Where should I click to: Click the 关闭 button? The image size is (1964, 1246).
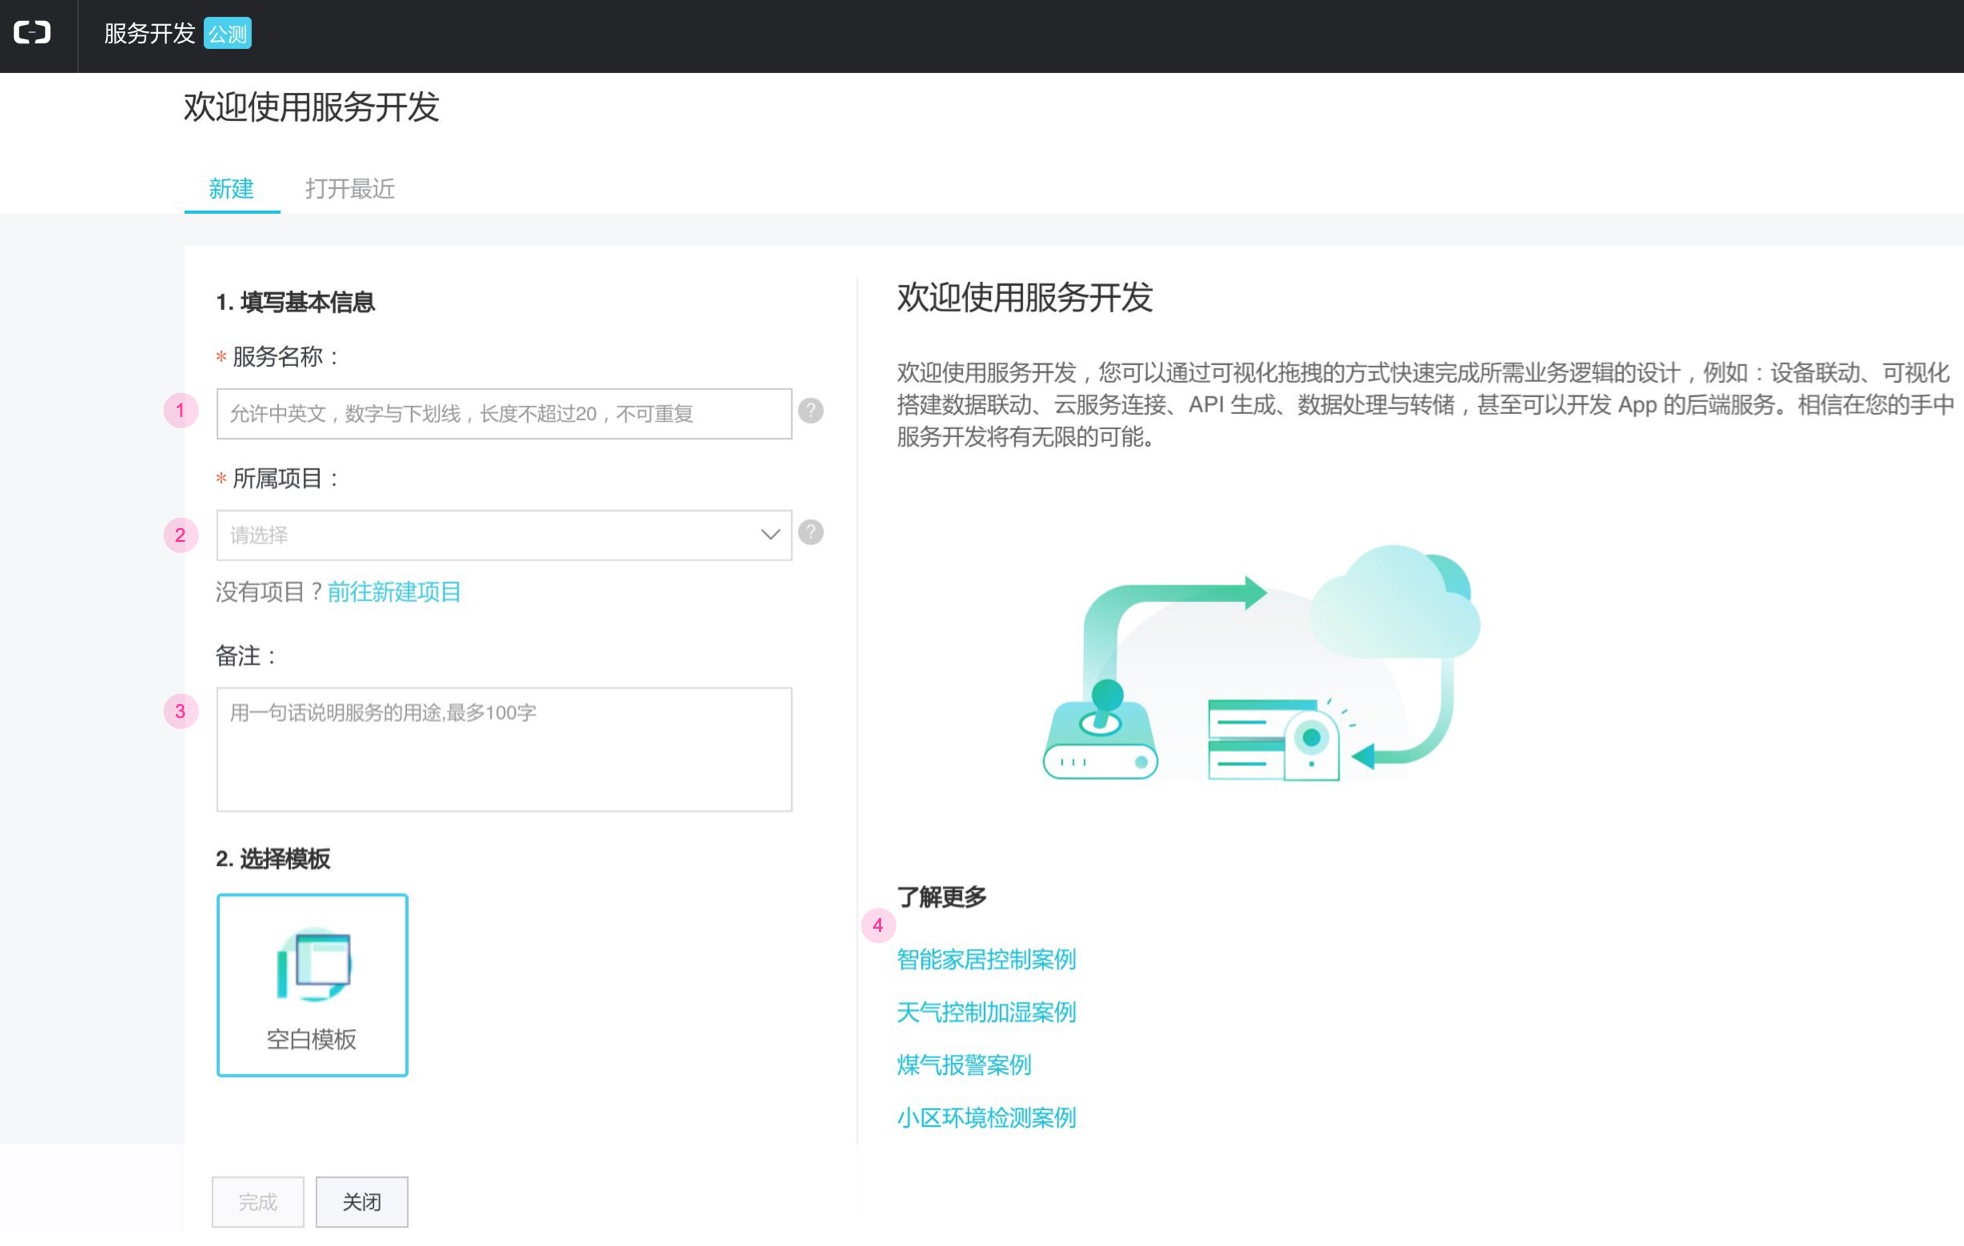(362, 1201)
